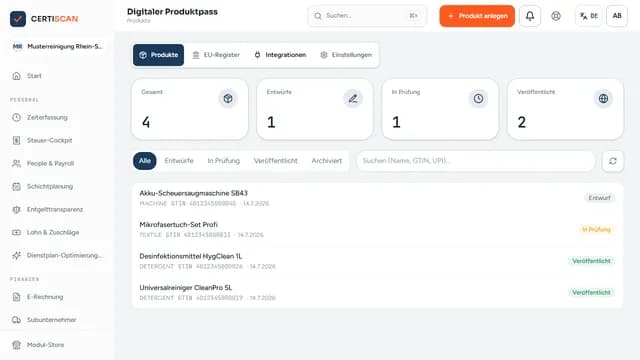Open People & Payroll in the sidebar
The height and width of the screenshot is (360, 640).
click(57, 163)
